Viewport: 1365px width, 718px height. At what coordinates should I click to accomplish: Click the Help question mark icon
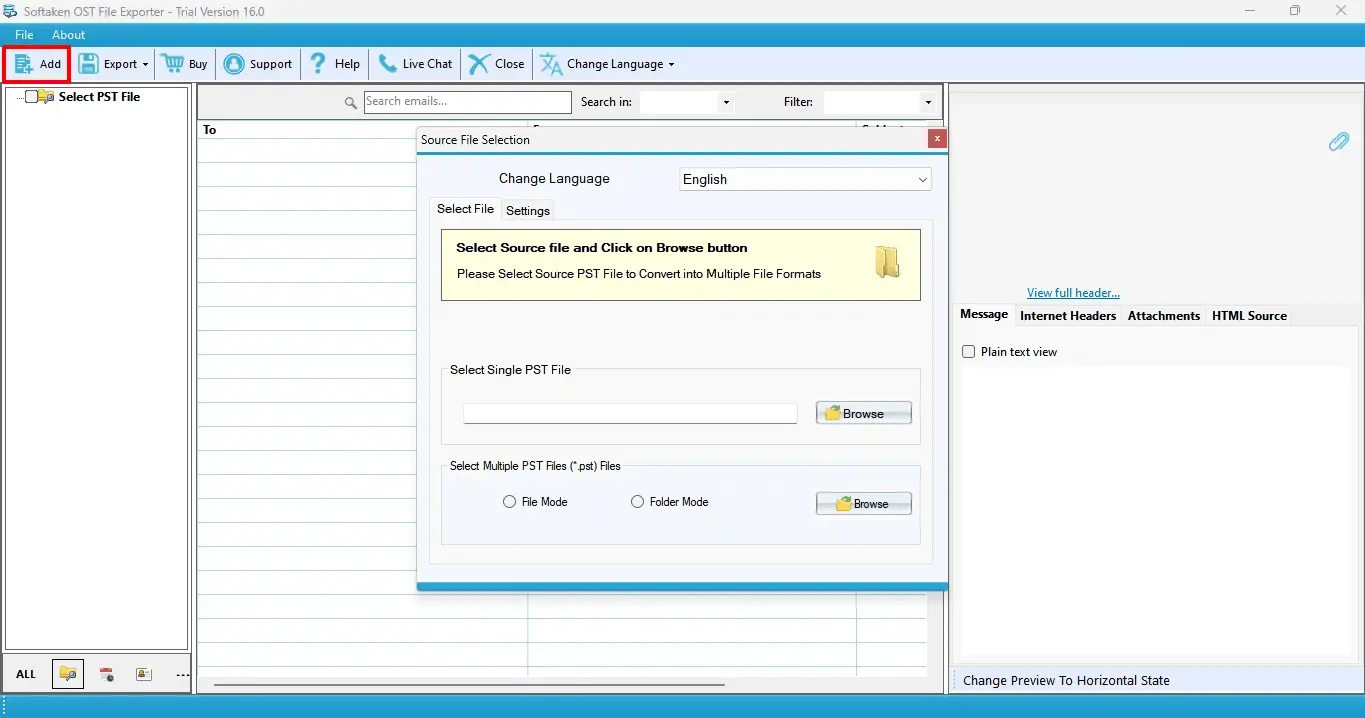point(318,63)
